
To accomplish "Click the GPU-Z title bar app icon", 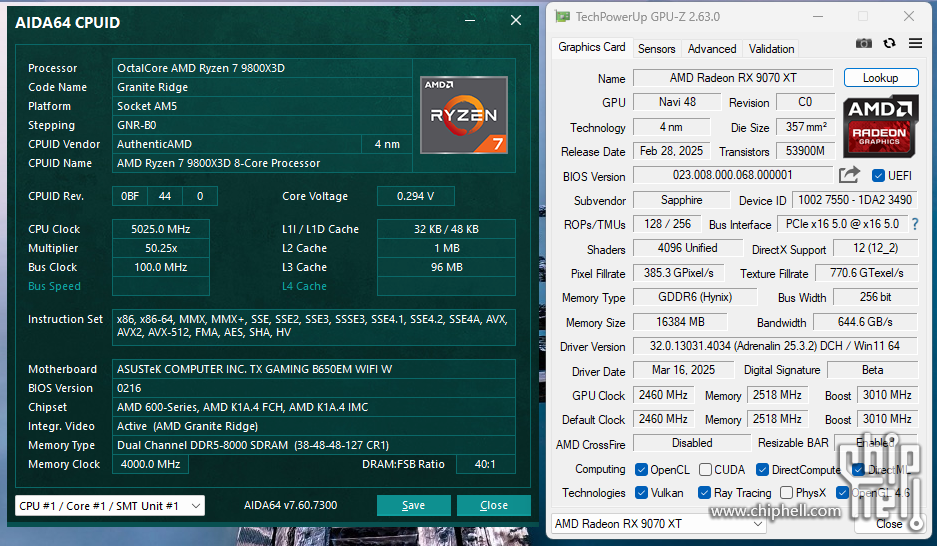I will click(562, 16).
